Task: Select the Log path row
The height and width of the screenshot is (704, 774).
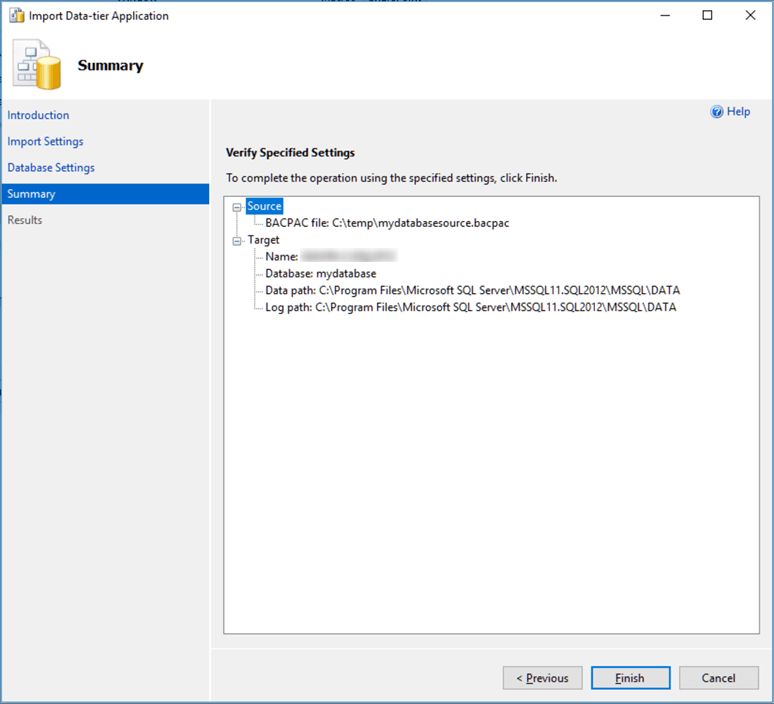Action: click(x=470, y=307)
